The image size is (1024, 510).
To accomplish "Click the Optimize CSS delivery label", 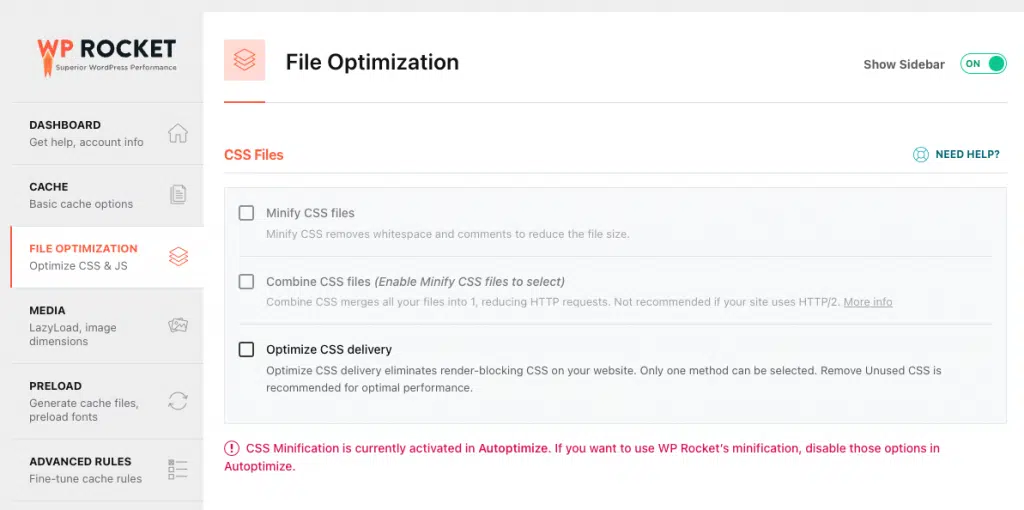I will pos(328,349).
